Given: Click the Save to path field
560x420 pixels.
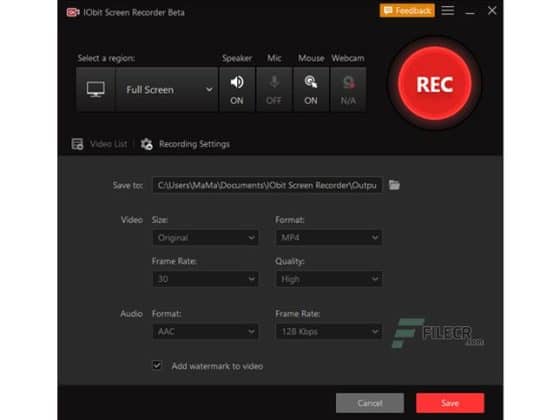Looking at the screenshot, I should (267, 185).
